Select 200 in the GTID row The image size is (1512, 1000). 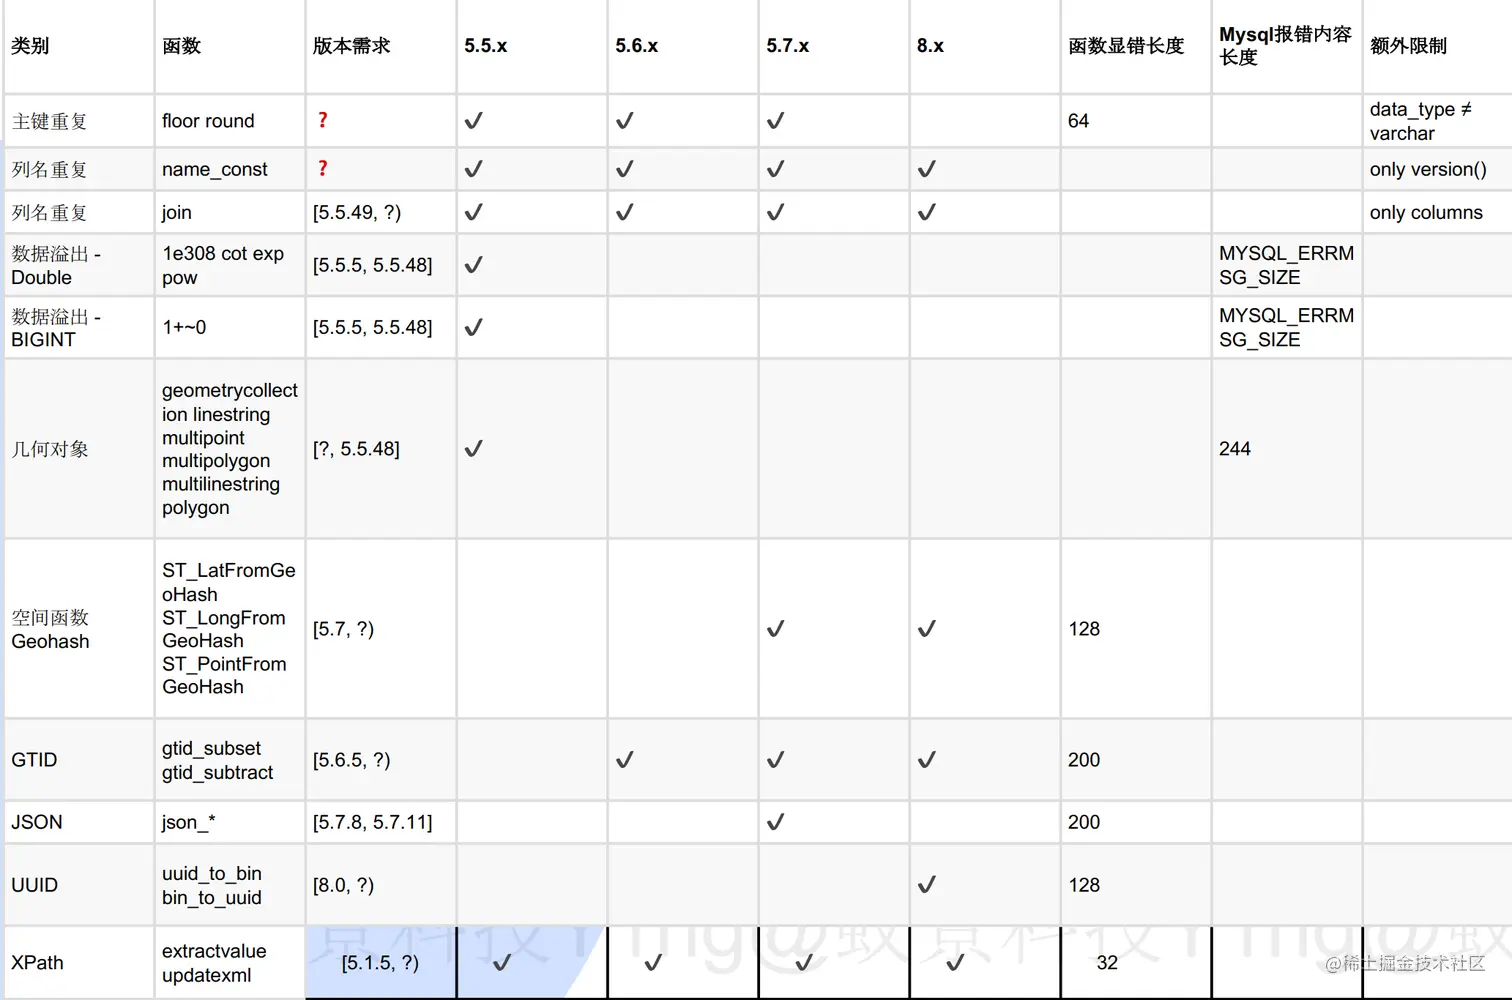pyautogui.click(x=1136, y=760)
